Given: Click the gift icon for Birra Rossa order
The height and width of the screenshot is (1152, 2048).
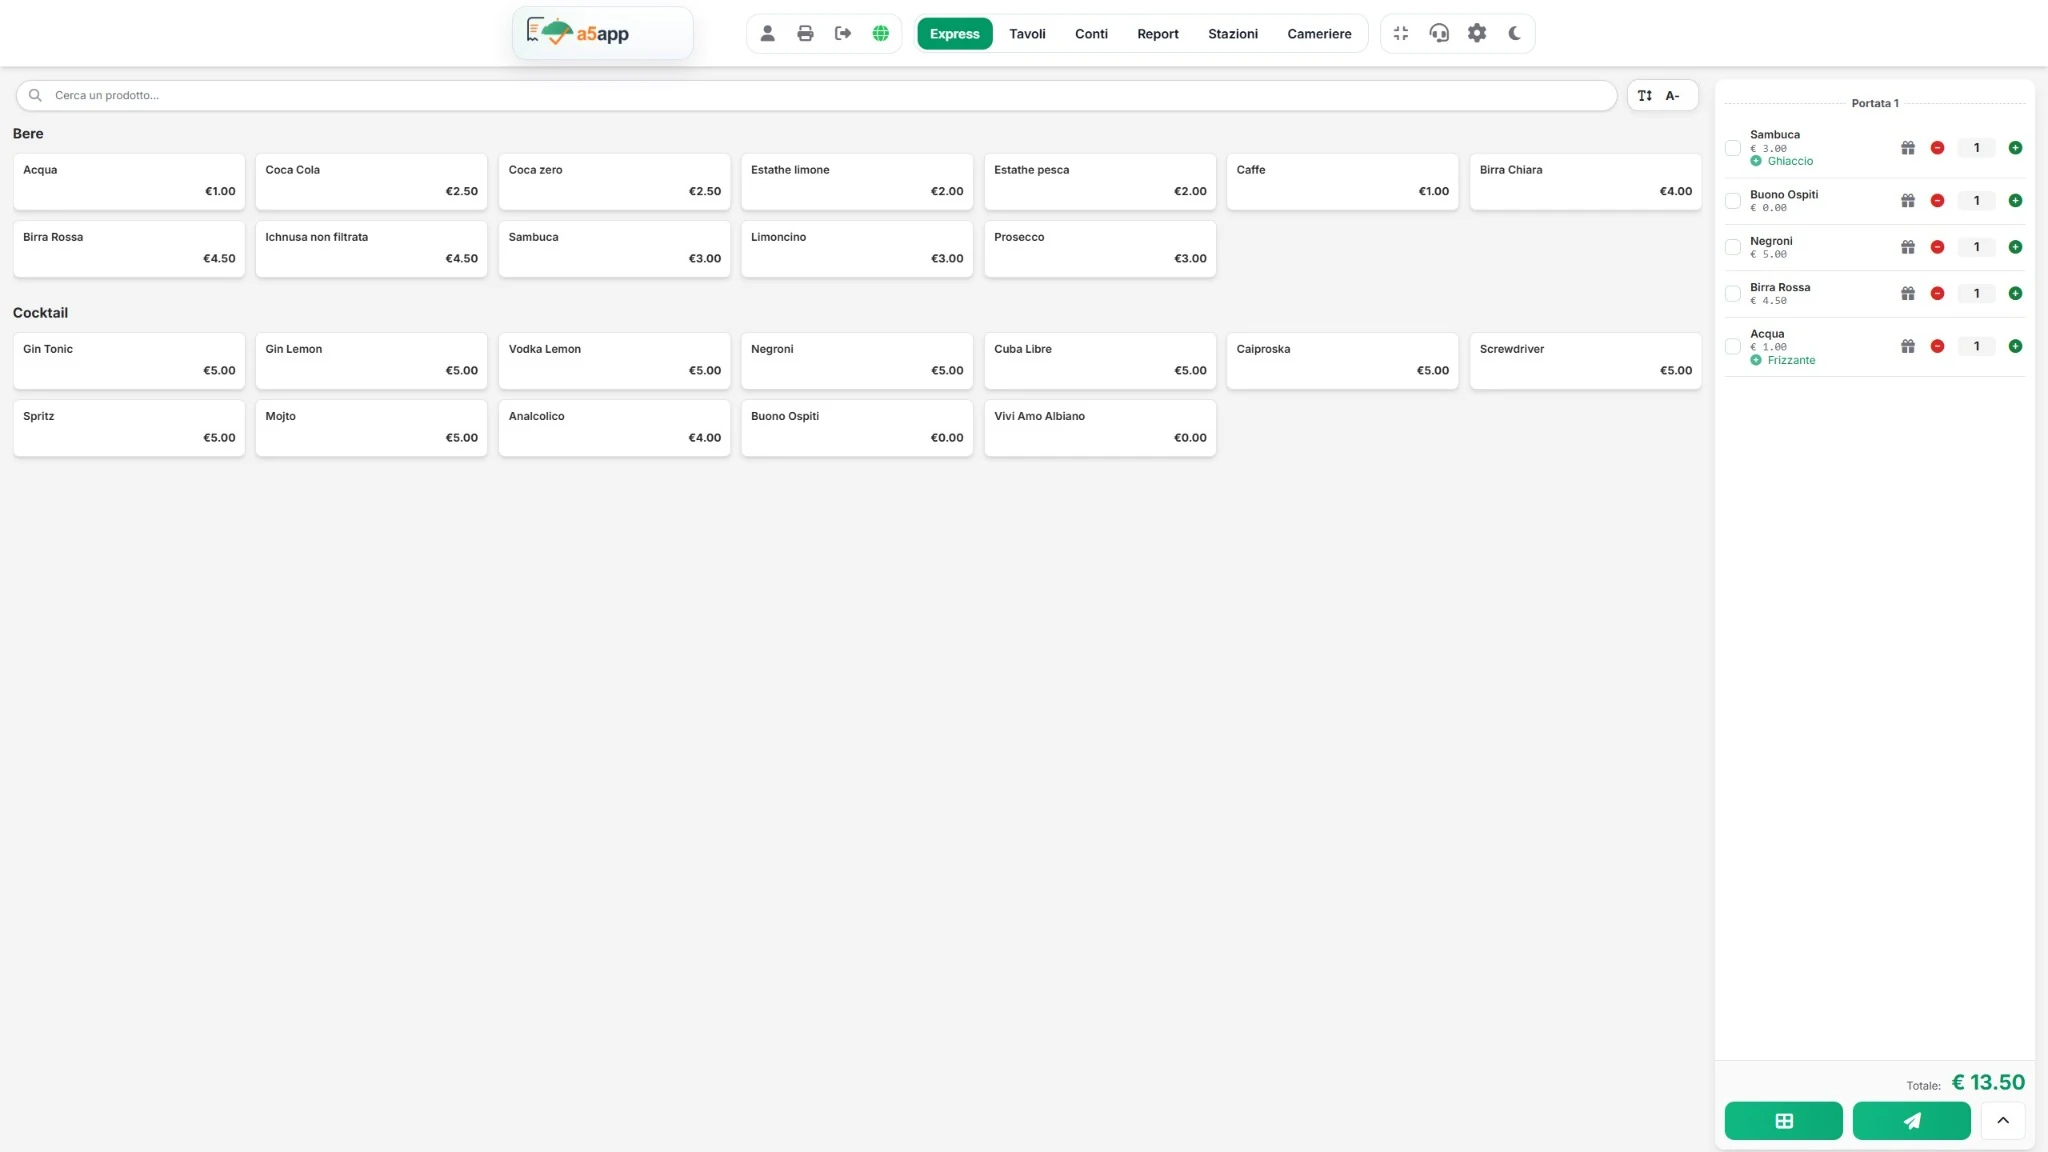Looking at the screenshot, I should click(1908, 293).
